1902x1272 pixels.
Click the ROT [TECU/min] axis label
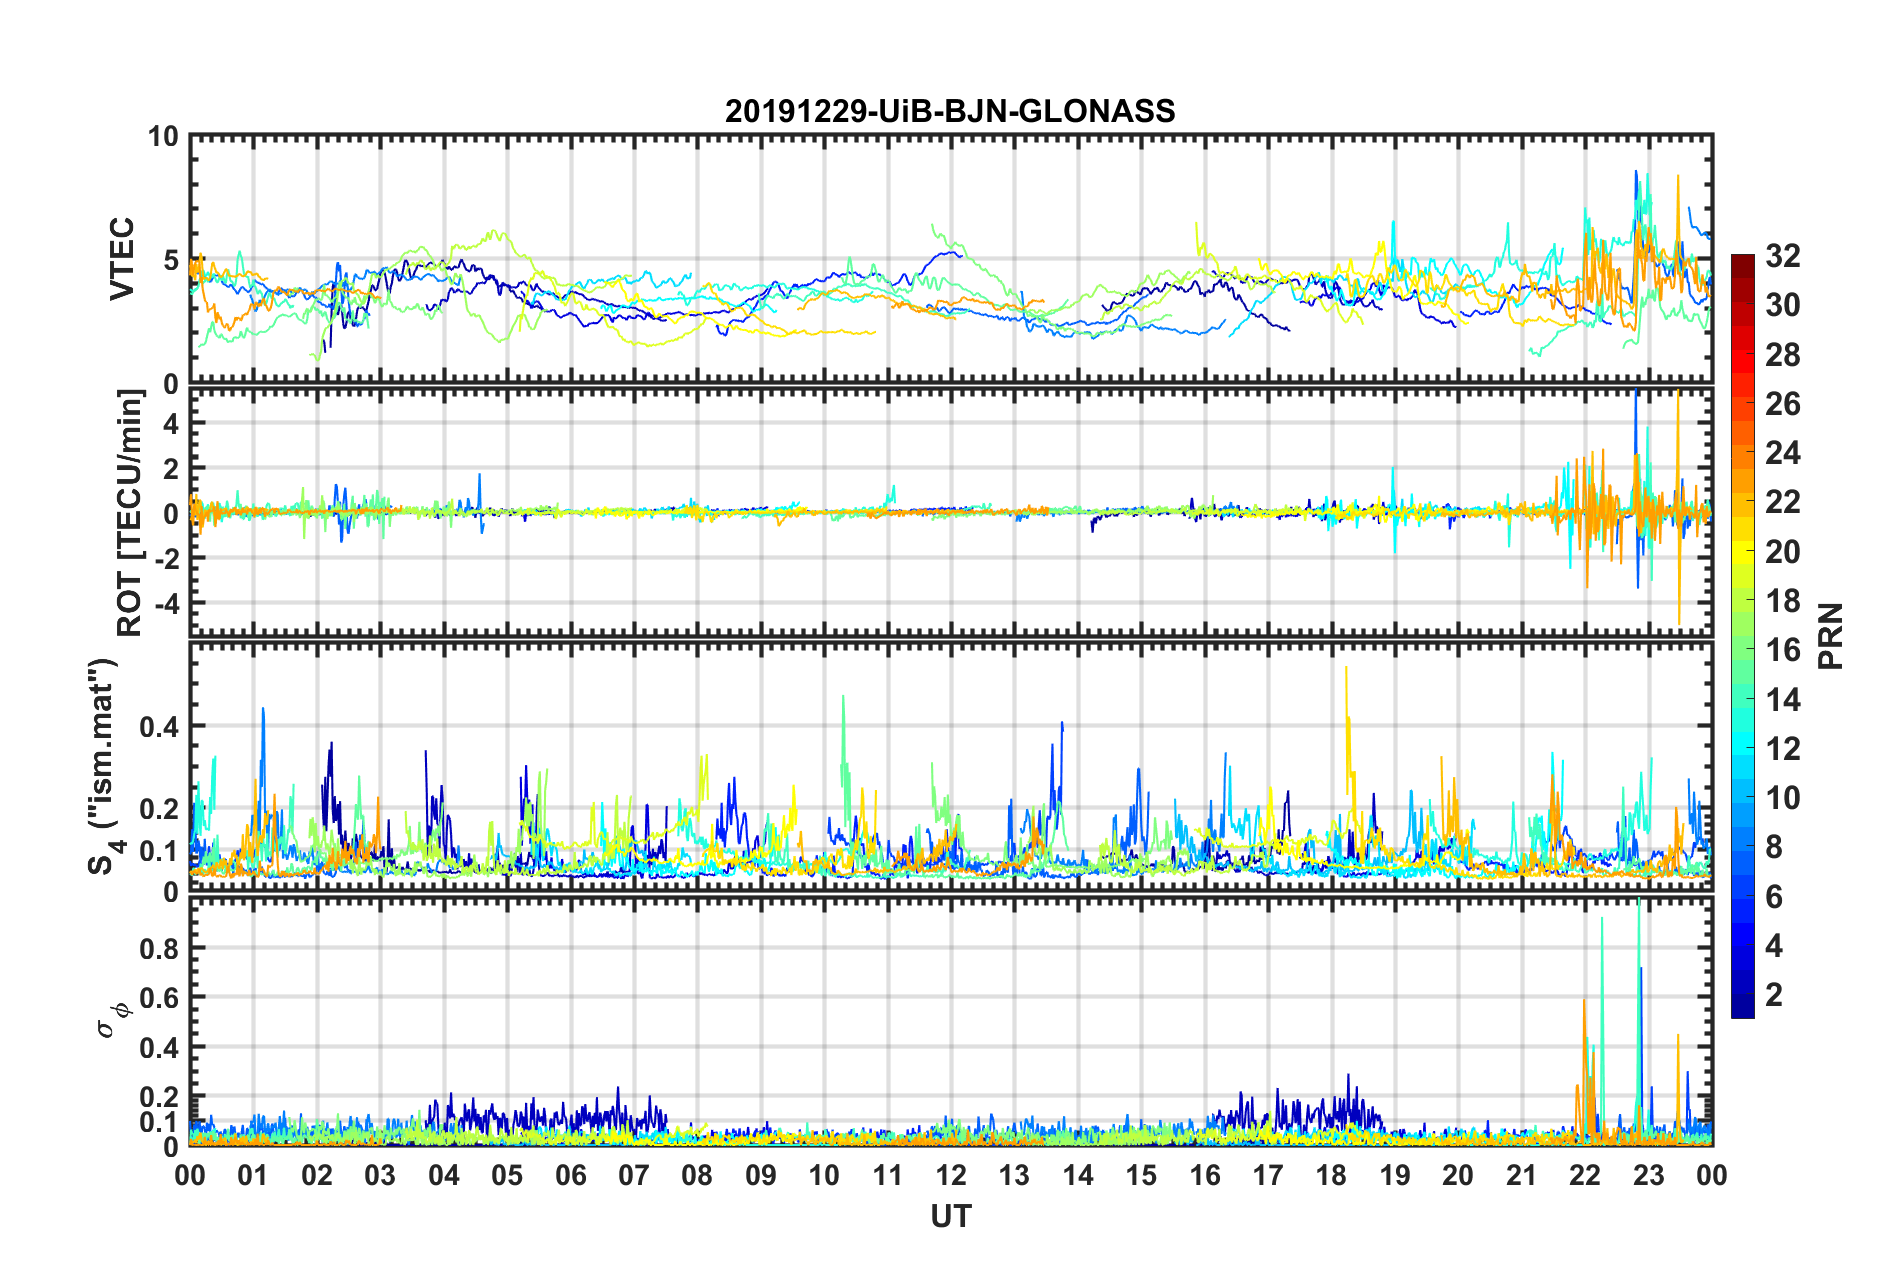pos(130,513)
